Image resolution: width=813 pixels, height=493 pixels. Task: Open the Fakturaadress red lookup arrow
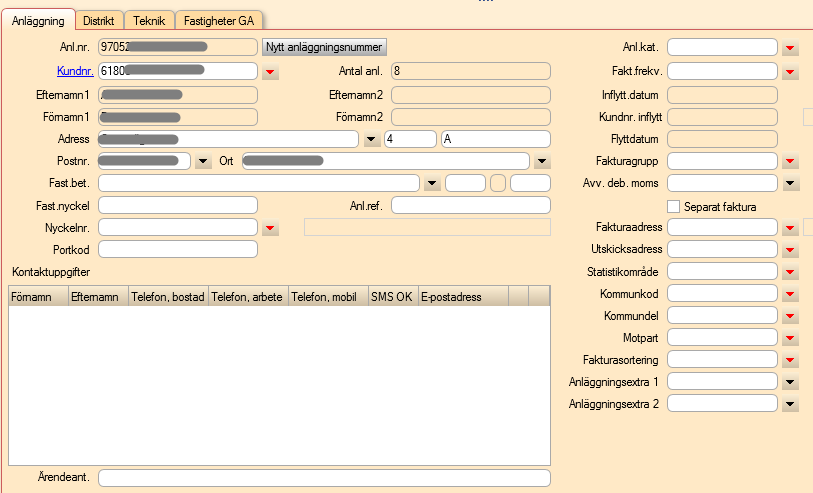click(790, 228)
